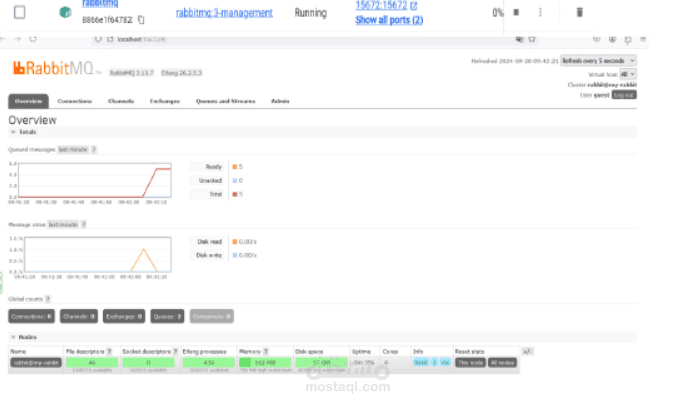Click the Queued messages chart
This screenshot has width=696, height=402.
point(95,180)
